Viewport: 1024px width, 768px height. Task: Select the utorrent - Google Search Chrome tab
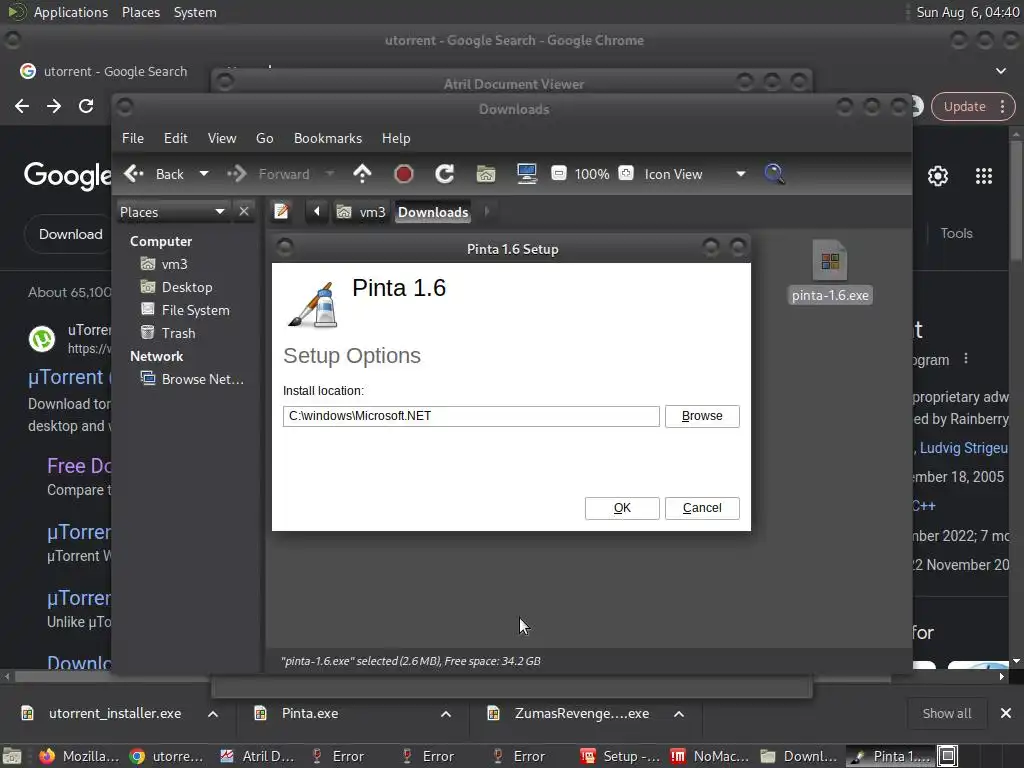[x=104, y=71]
